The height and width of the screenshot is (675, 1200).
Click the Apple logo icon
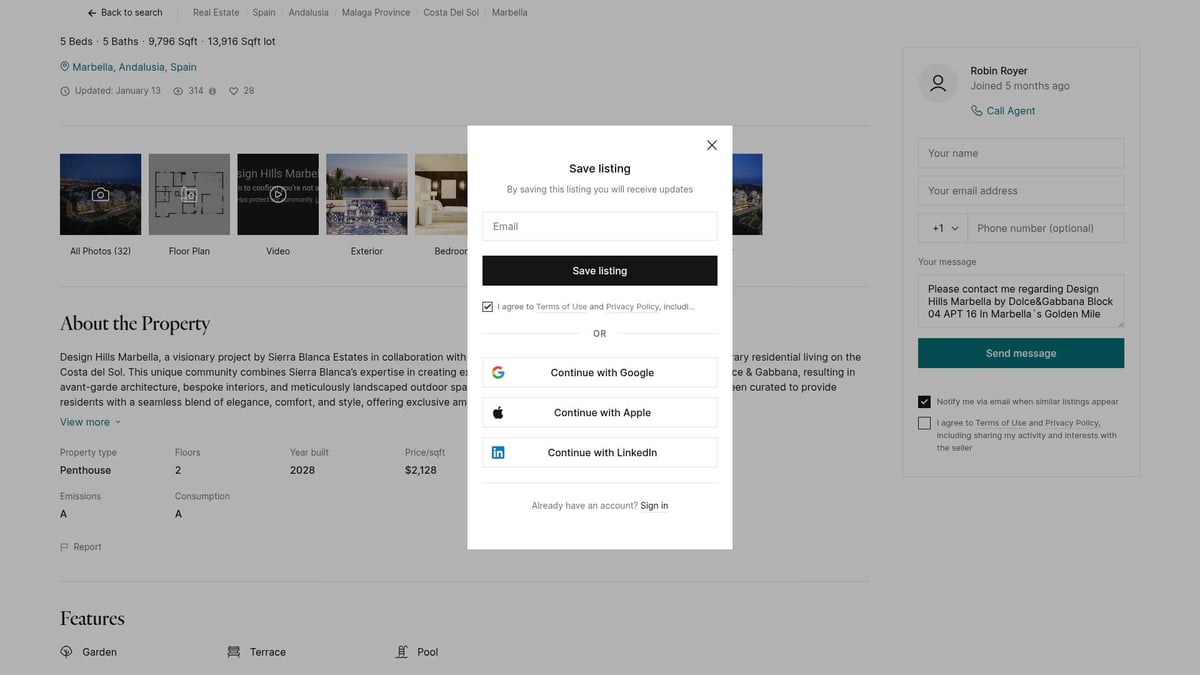tap(498, 413)
